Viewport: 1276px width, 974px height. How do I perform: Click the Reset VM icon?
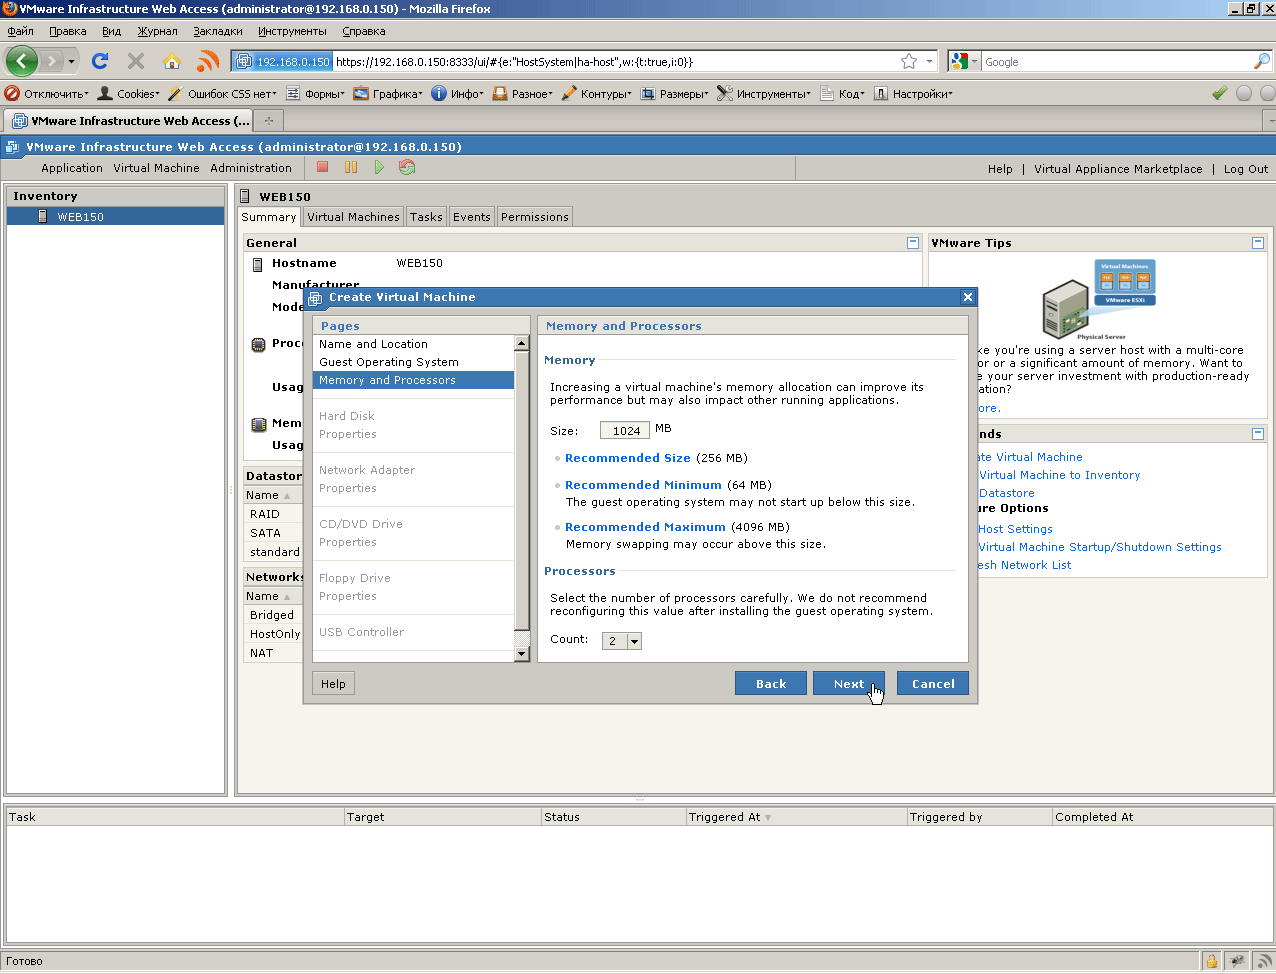407,167
